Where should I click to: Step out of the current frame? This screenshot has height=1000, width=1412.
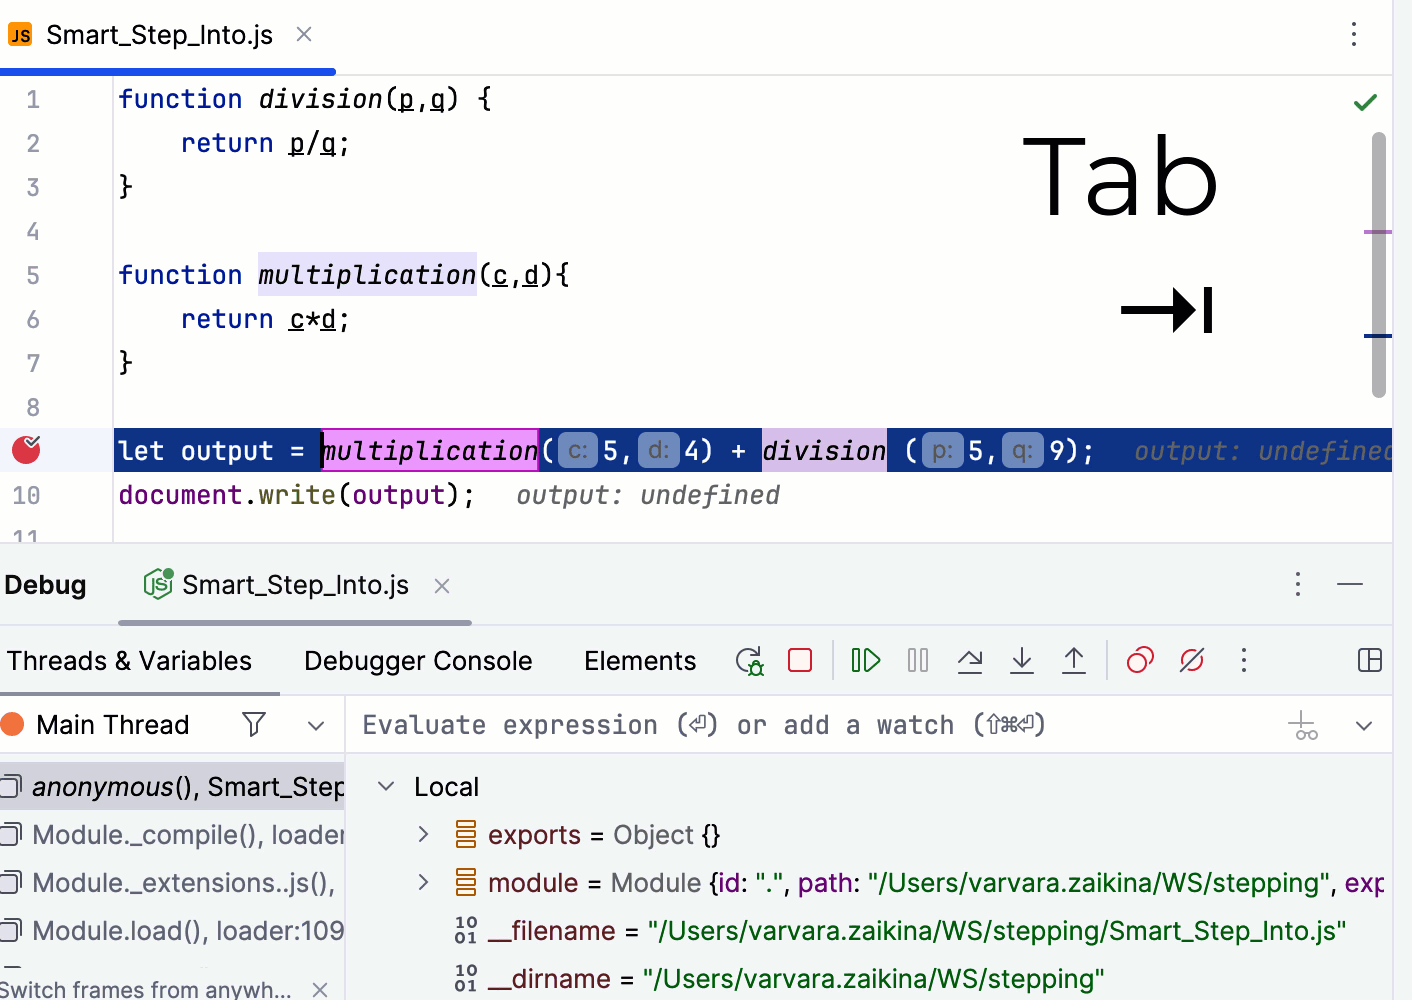pyautogui.click(x=1074, y=660)
